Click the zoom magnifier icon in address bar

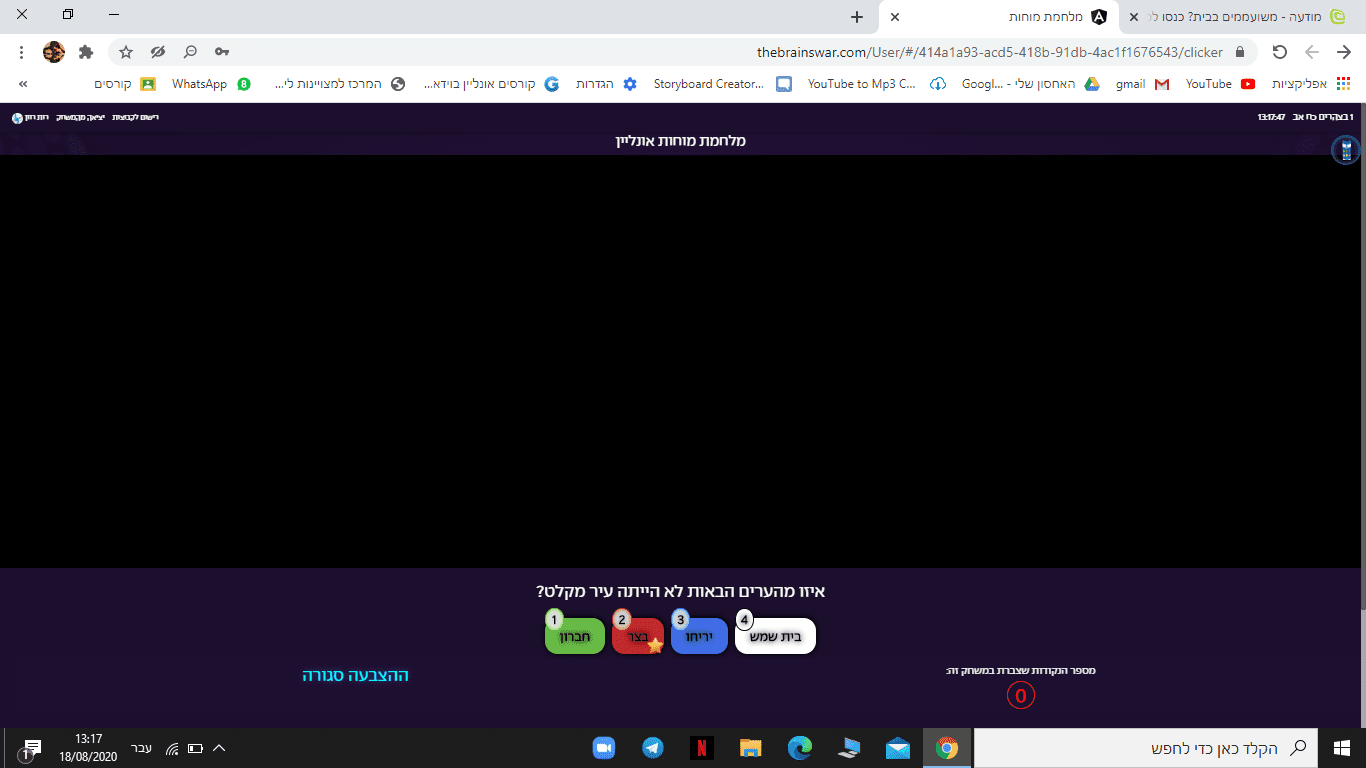pyautogui.click(x=190, y=52)
